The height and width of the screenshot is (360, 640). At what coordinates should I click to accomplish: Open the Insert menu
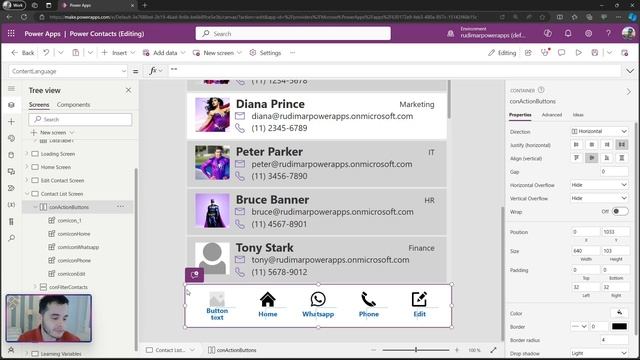tap(118, 53)
